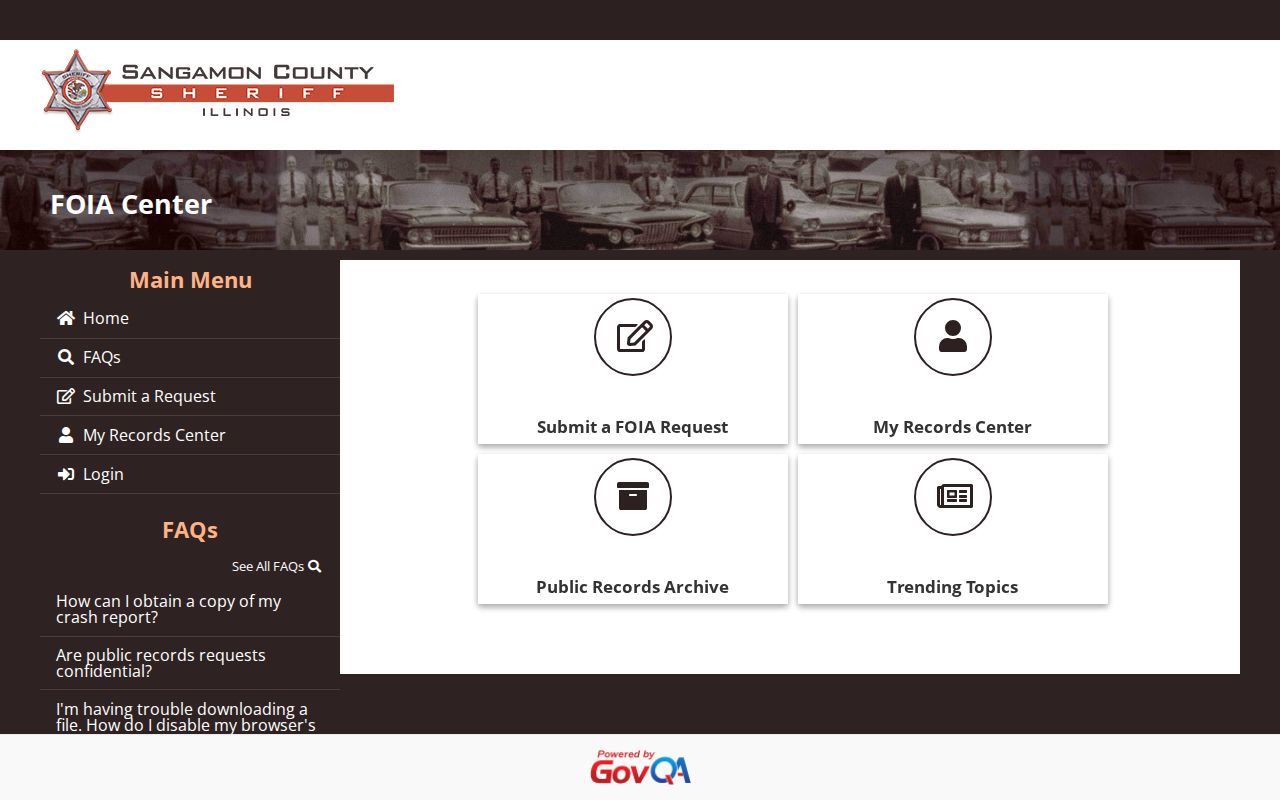Select Submit a Request menu item

tap(190, 396)
